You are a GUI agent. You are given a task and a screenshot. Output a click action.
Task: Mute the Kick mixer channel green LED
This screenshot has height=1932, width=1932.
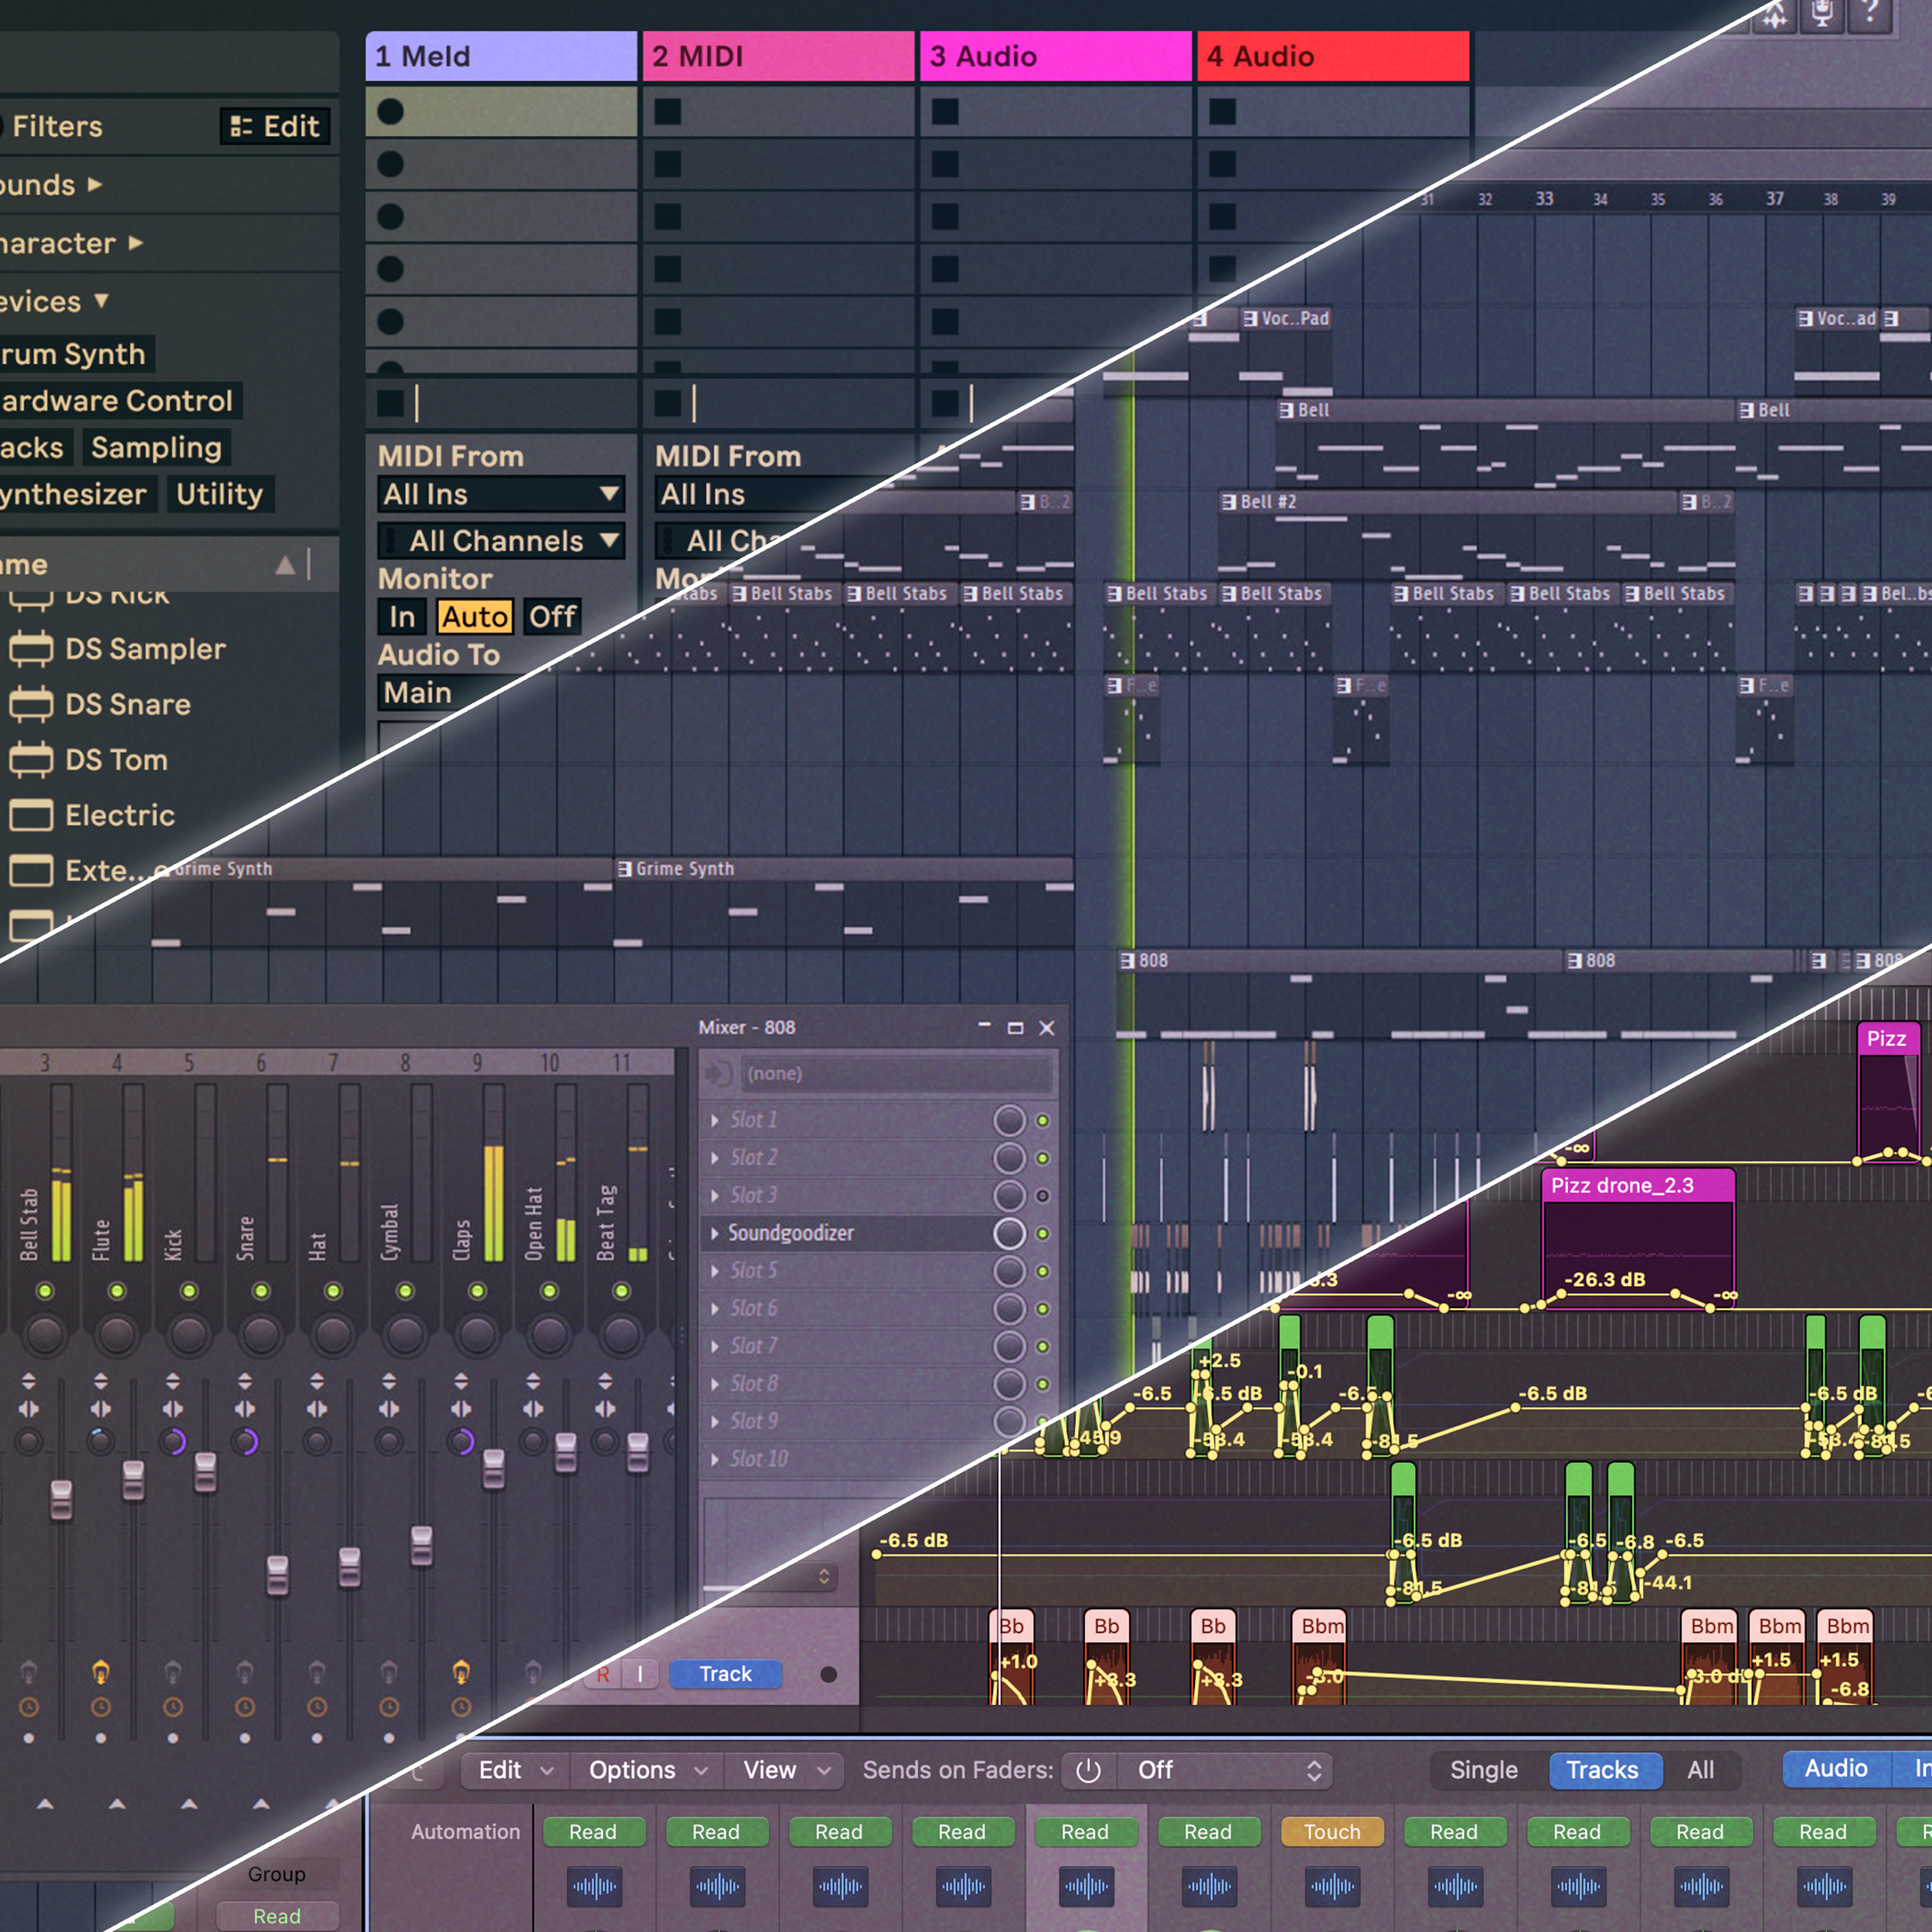(189, 1291)
